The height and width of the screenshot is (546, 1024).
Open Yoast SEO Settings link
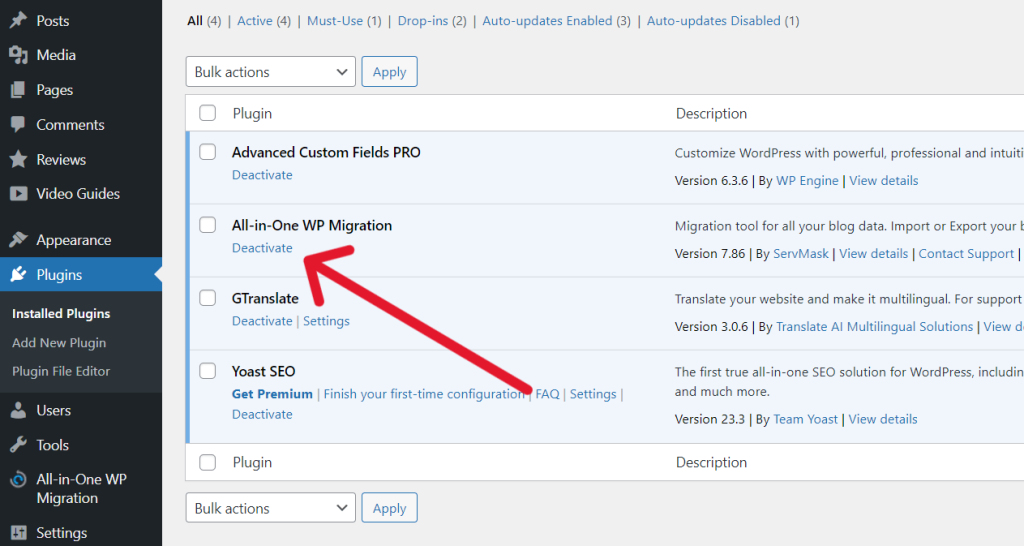click(593, 394)
